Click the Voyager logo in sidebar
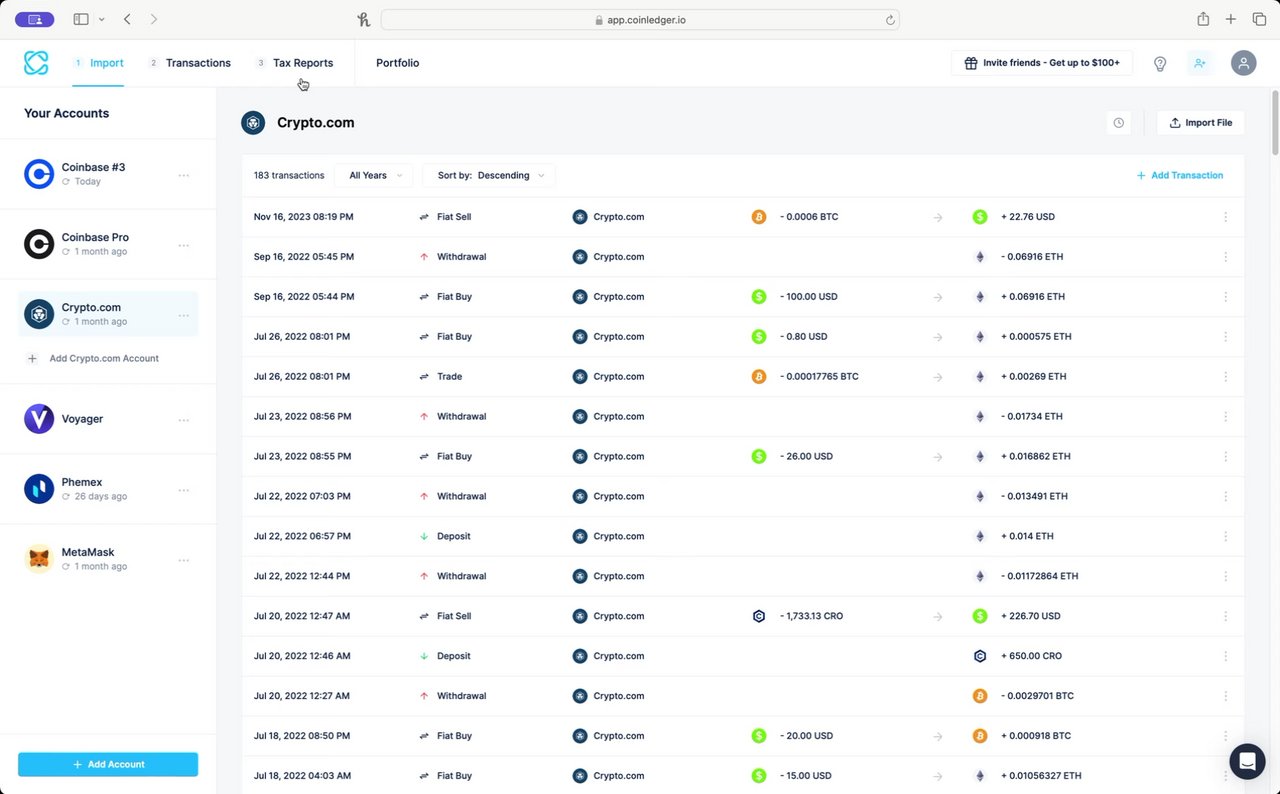The height and width of the screenshot is (794, 1280). tap(39, 419)
